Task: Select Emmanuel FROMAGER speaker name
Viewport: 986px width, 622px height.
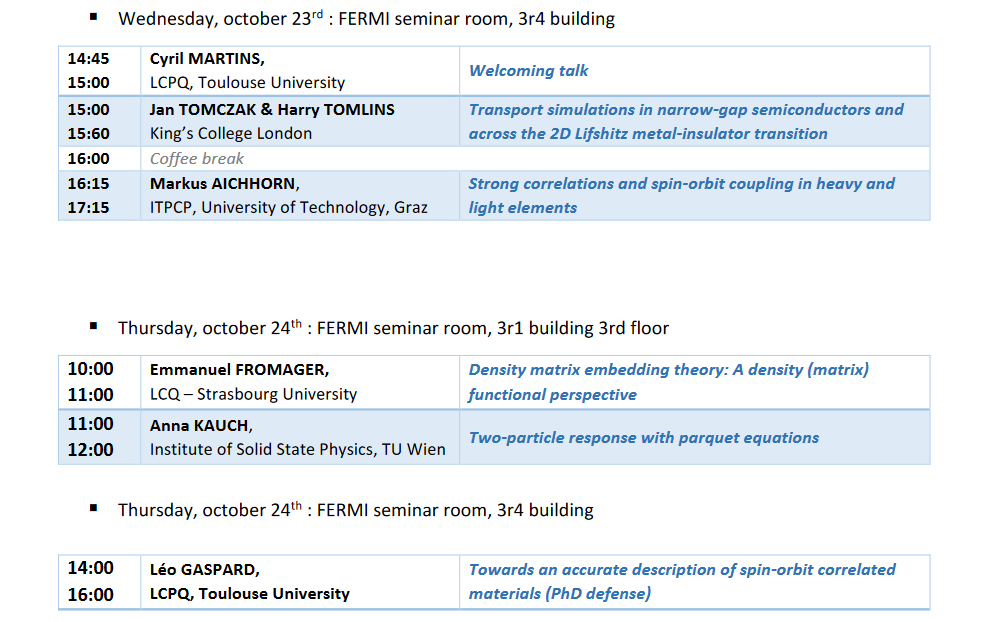Action: point(240,370)
